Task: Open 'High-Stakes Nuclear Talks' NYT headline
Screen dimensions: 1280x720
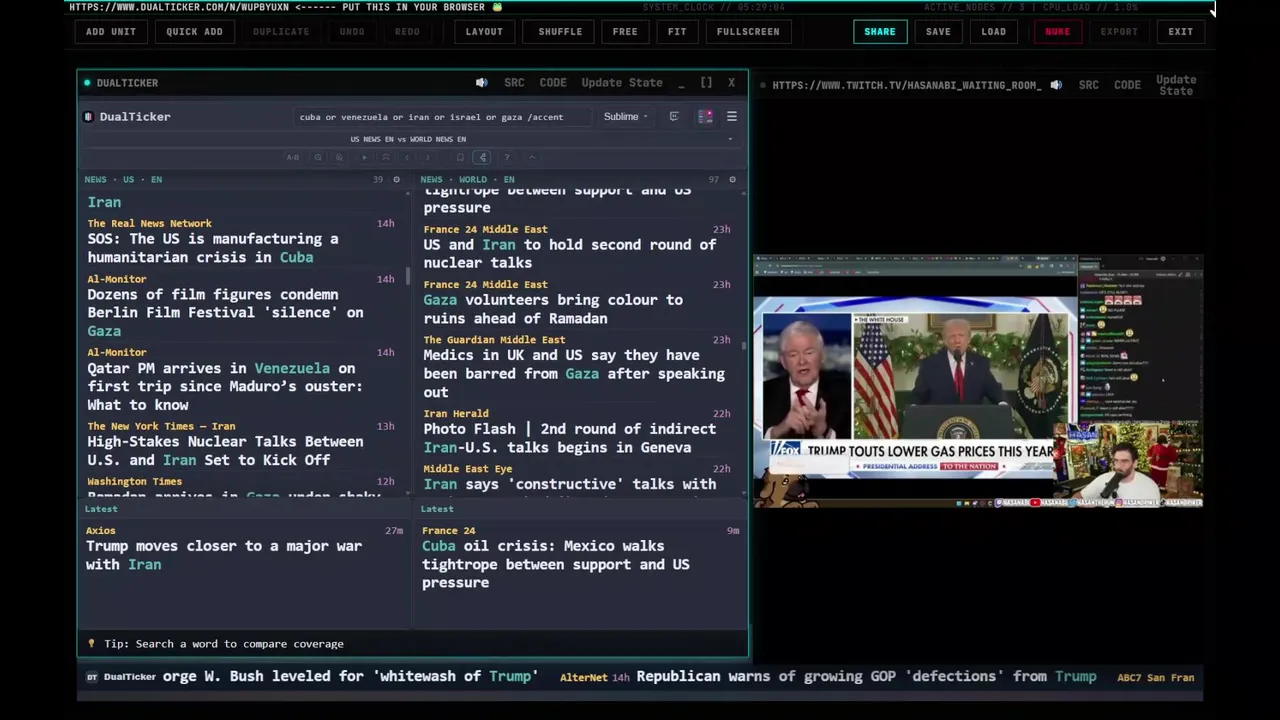Action: click(225, 450)
